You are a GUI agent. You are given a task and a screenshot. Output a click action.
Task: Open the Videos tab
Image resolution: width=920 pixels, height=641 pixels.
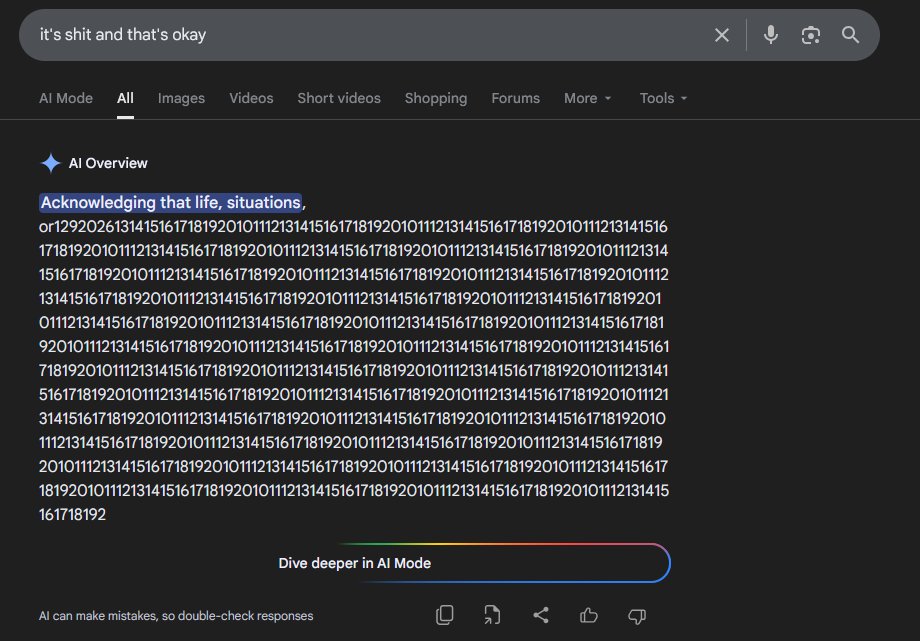pos(251,98)
